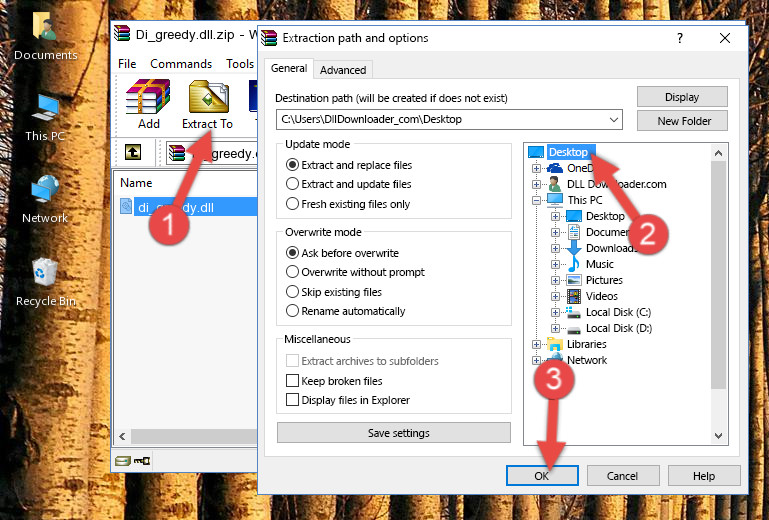769x520 pixels.
Task: Select Local Disk (C:) in tree
Action: pyautogui.click(x=618, y=312)
